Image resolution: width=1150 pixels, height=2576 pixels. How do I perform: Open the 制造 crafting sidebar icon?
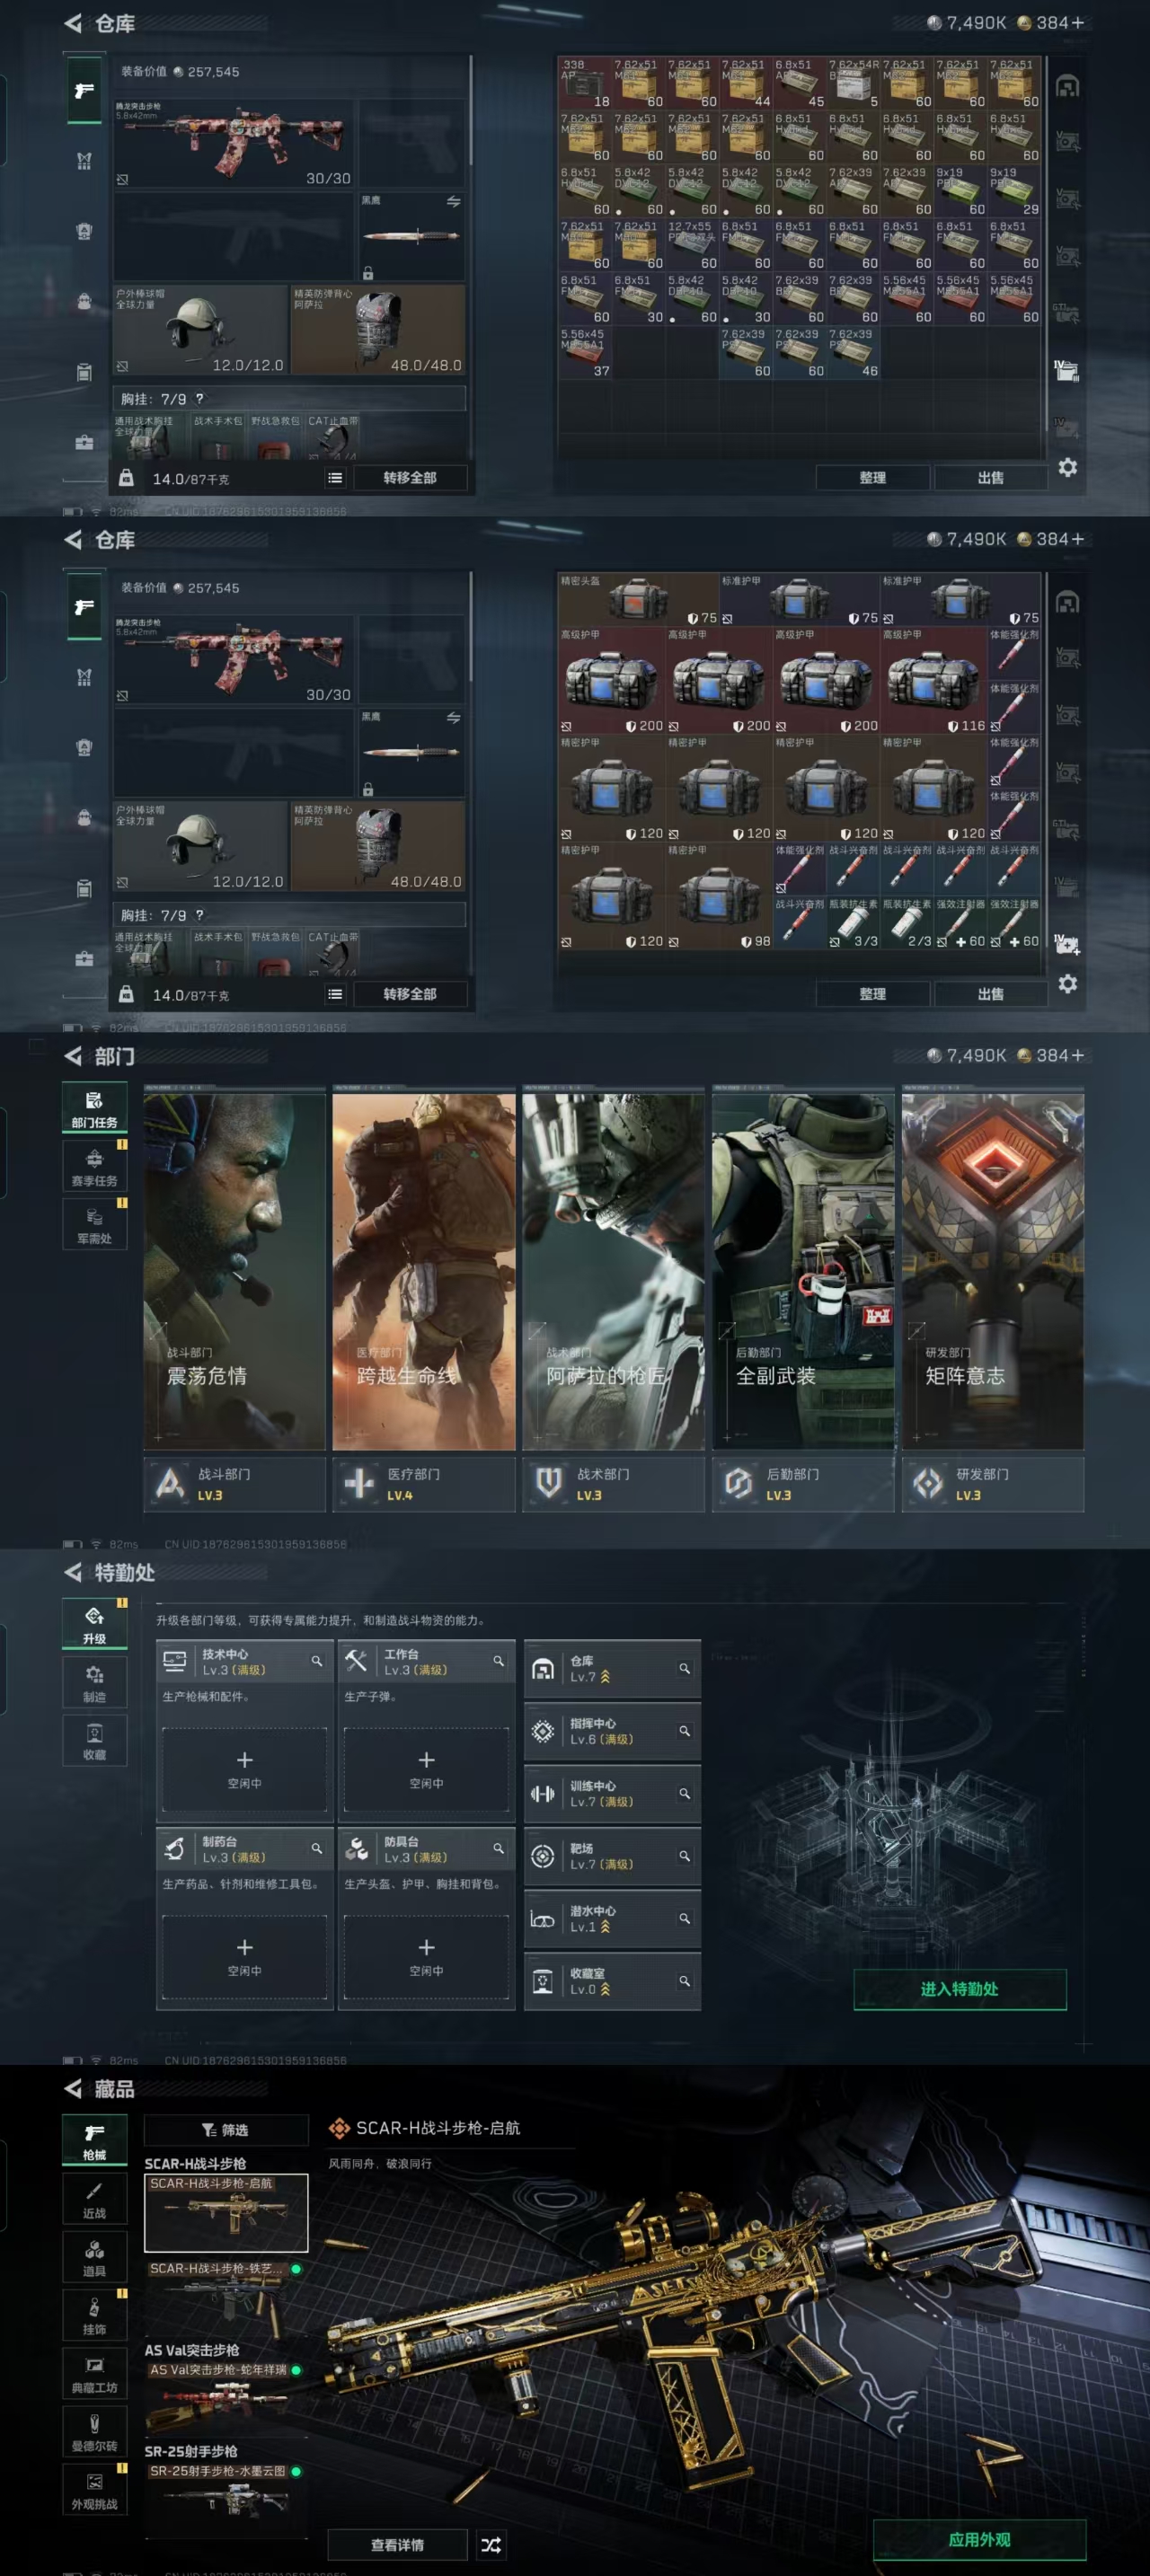(94, 1683)
